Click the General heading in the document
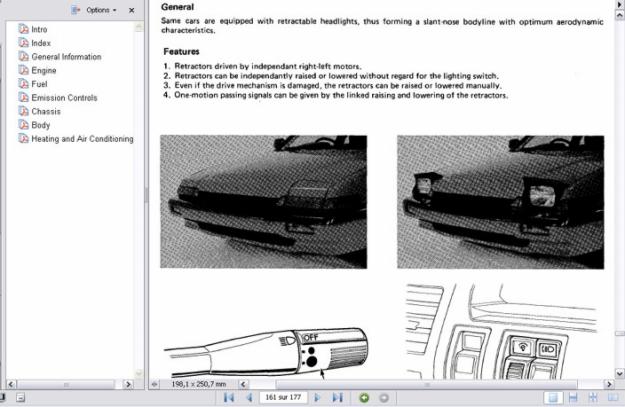625x407 pixels. (x=177, y=7)
